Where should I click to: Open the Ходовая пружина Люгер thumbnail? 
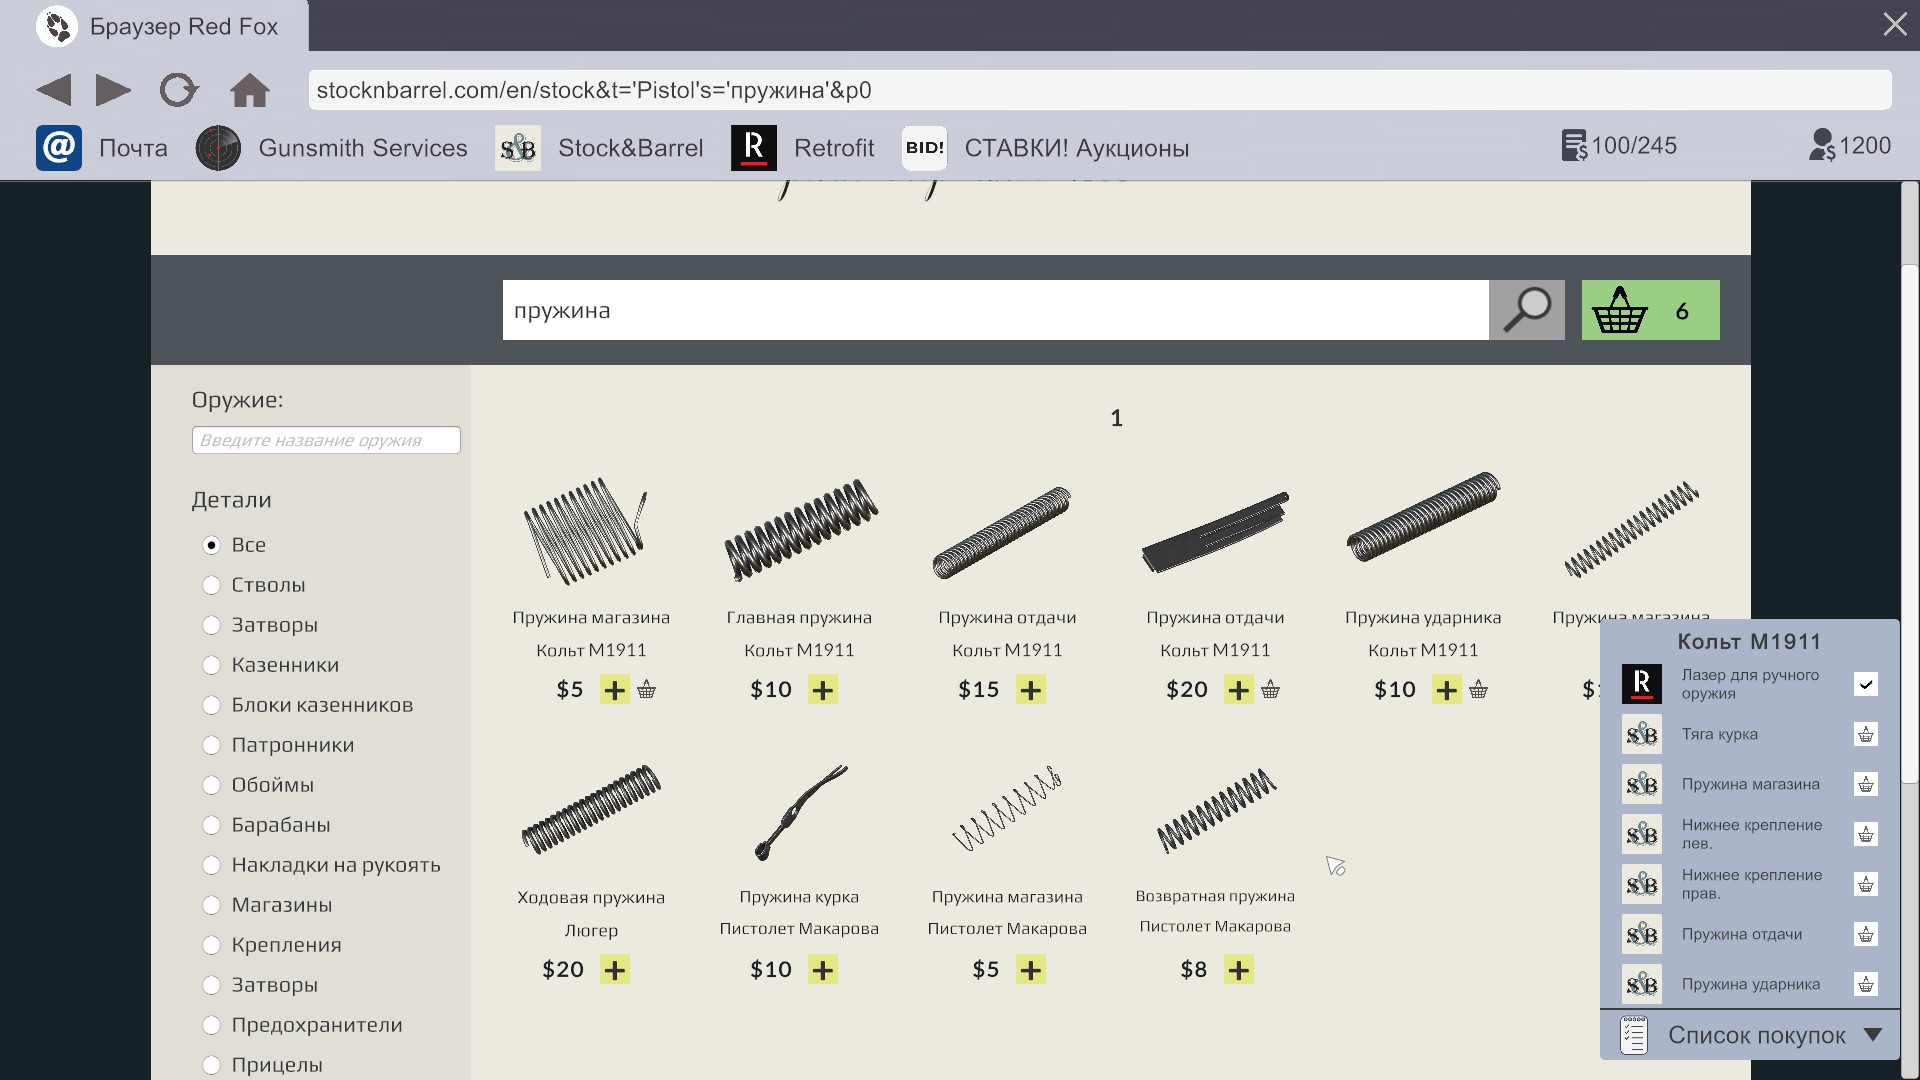coord(591,810)
